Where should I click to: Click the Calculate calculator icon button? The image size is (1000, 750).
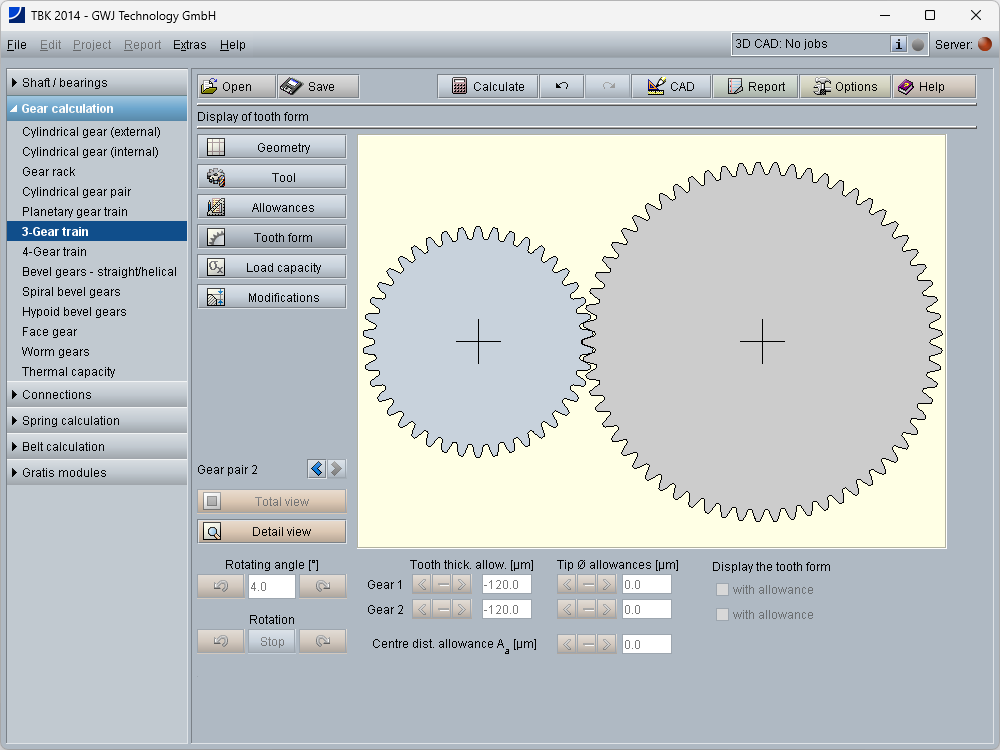click(487, 87)
